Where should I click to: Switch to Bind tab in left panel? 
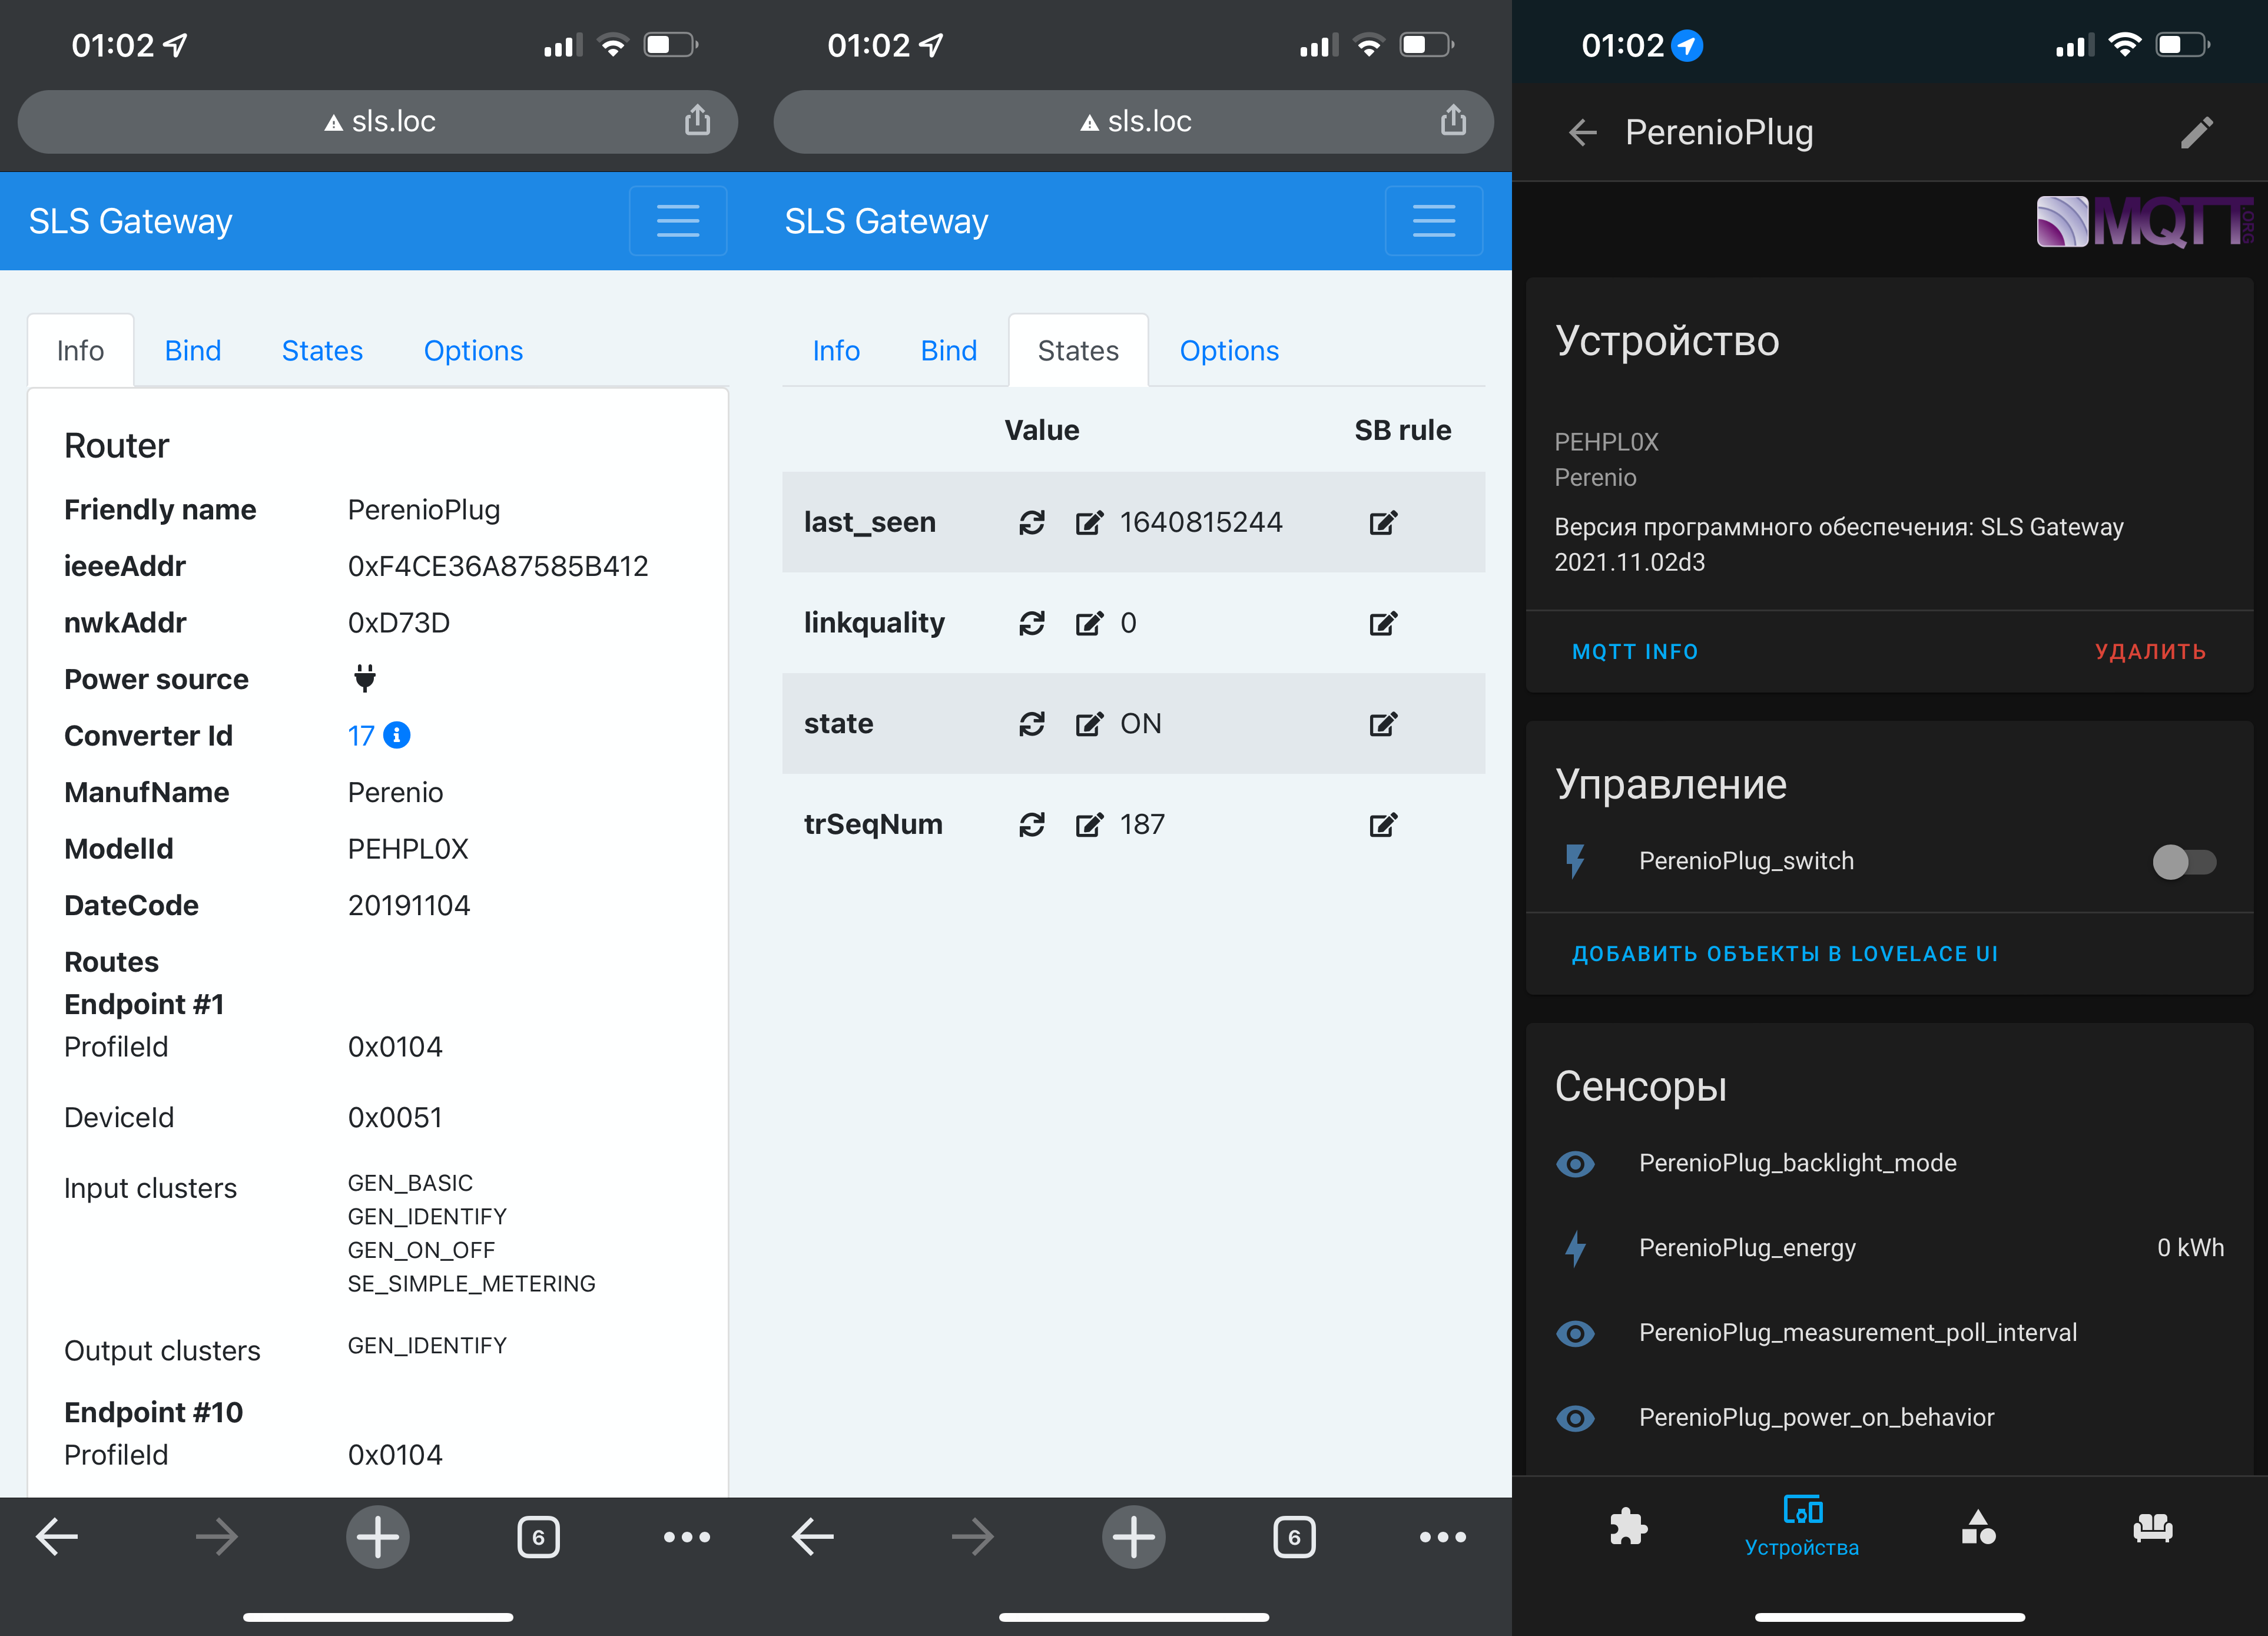(x=193, y=350)
